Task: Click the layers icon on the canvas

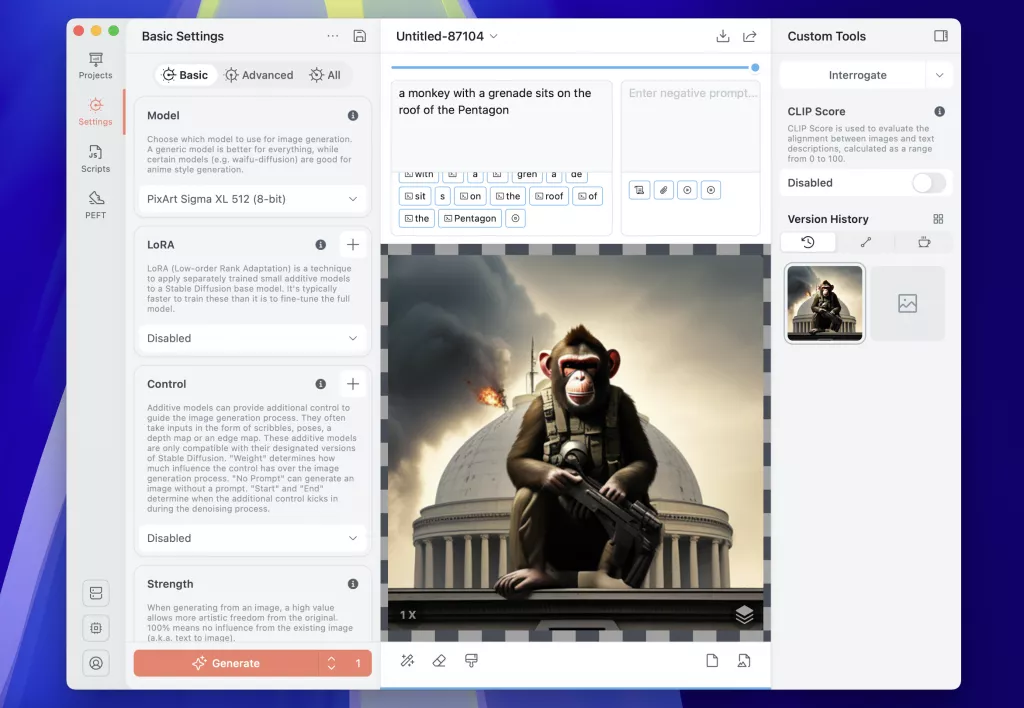Action: [744, 614]
